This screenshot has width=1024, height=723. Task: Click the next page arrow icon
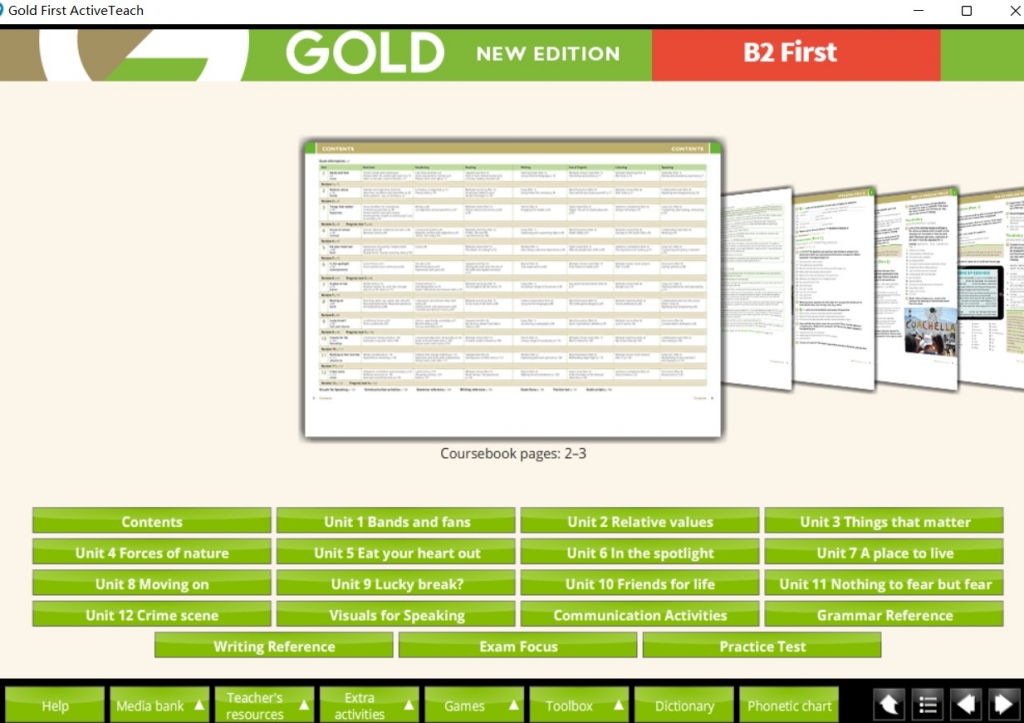coord(1005,705)
